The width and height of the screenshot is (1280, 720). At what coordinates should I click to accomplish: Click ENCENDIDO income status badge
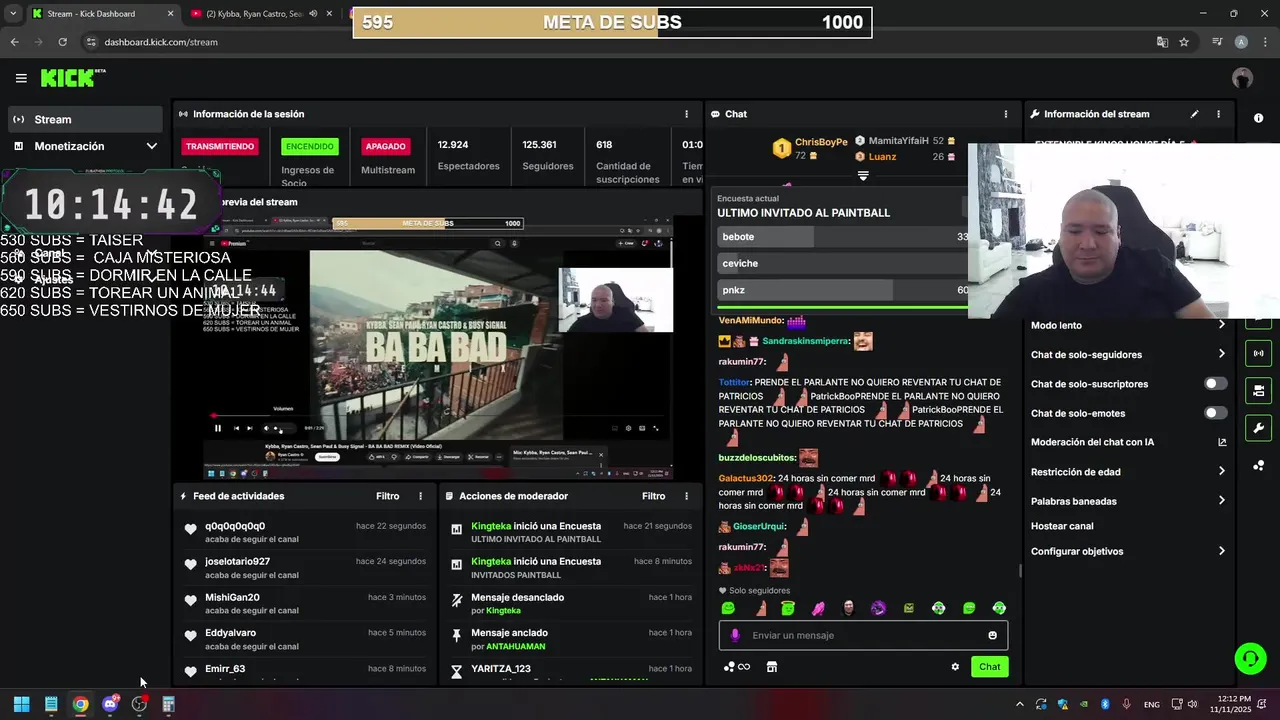click(310, 146)
